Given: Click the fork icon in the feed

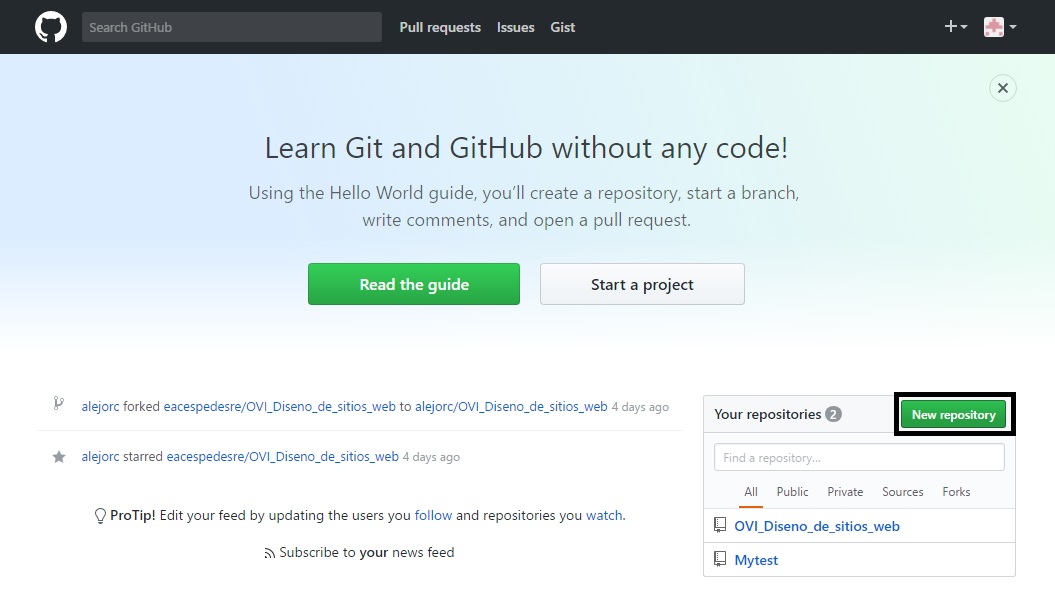Looking at the screenshot, I should click(59, 404).
